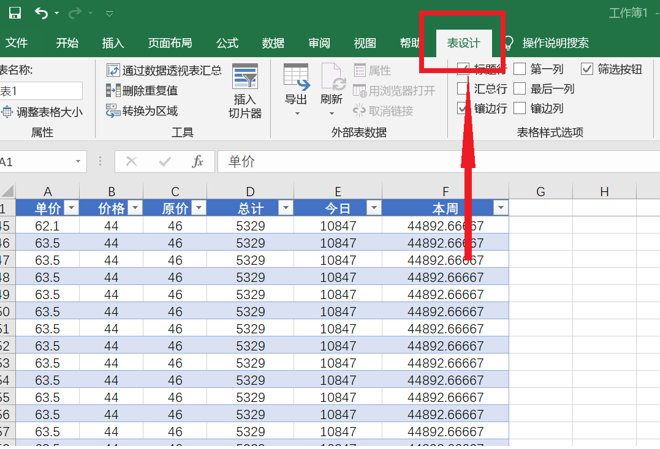Open the 本周 column filter dropdown
The width and height of the screenshot is (660, 449).
click(x=501, y=208)
